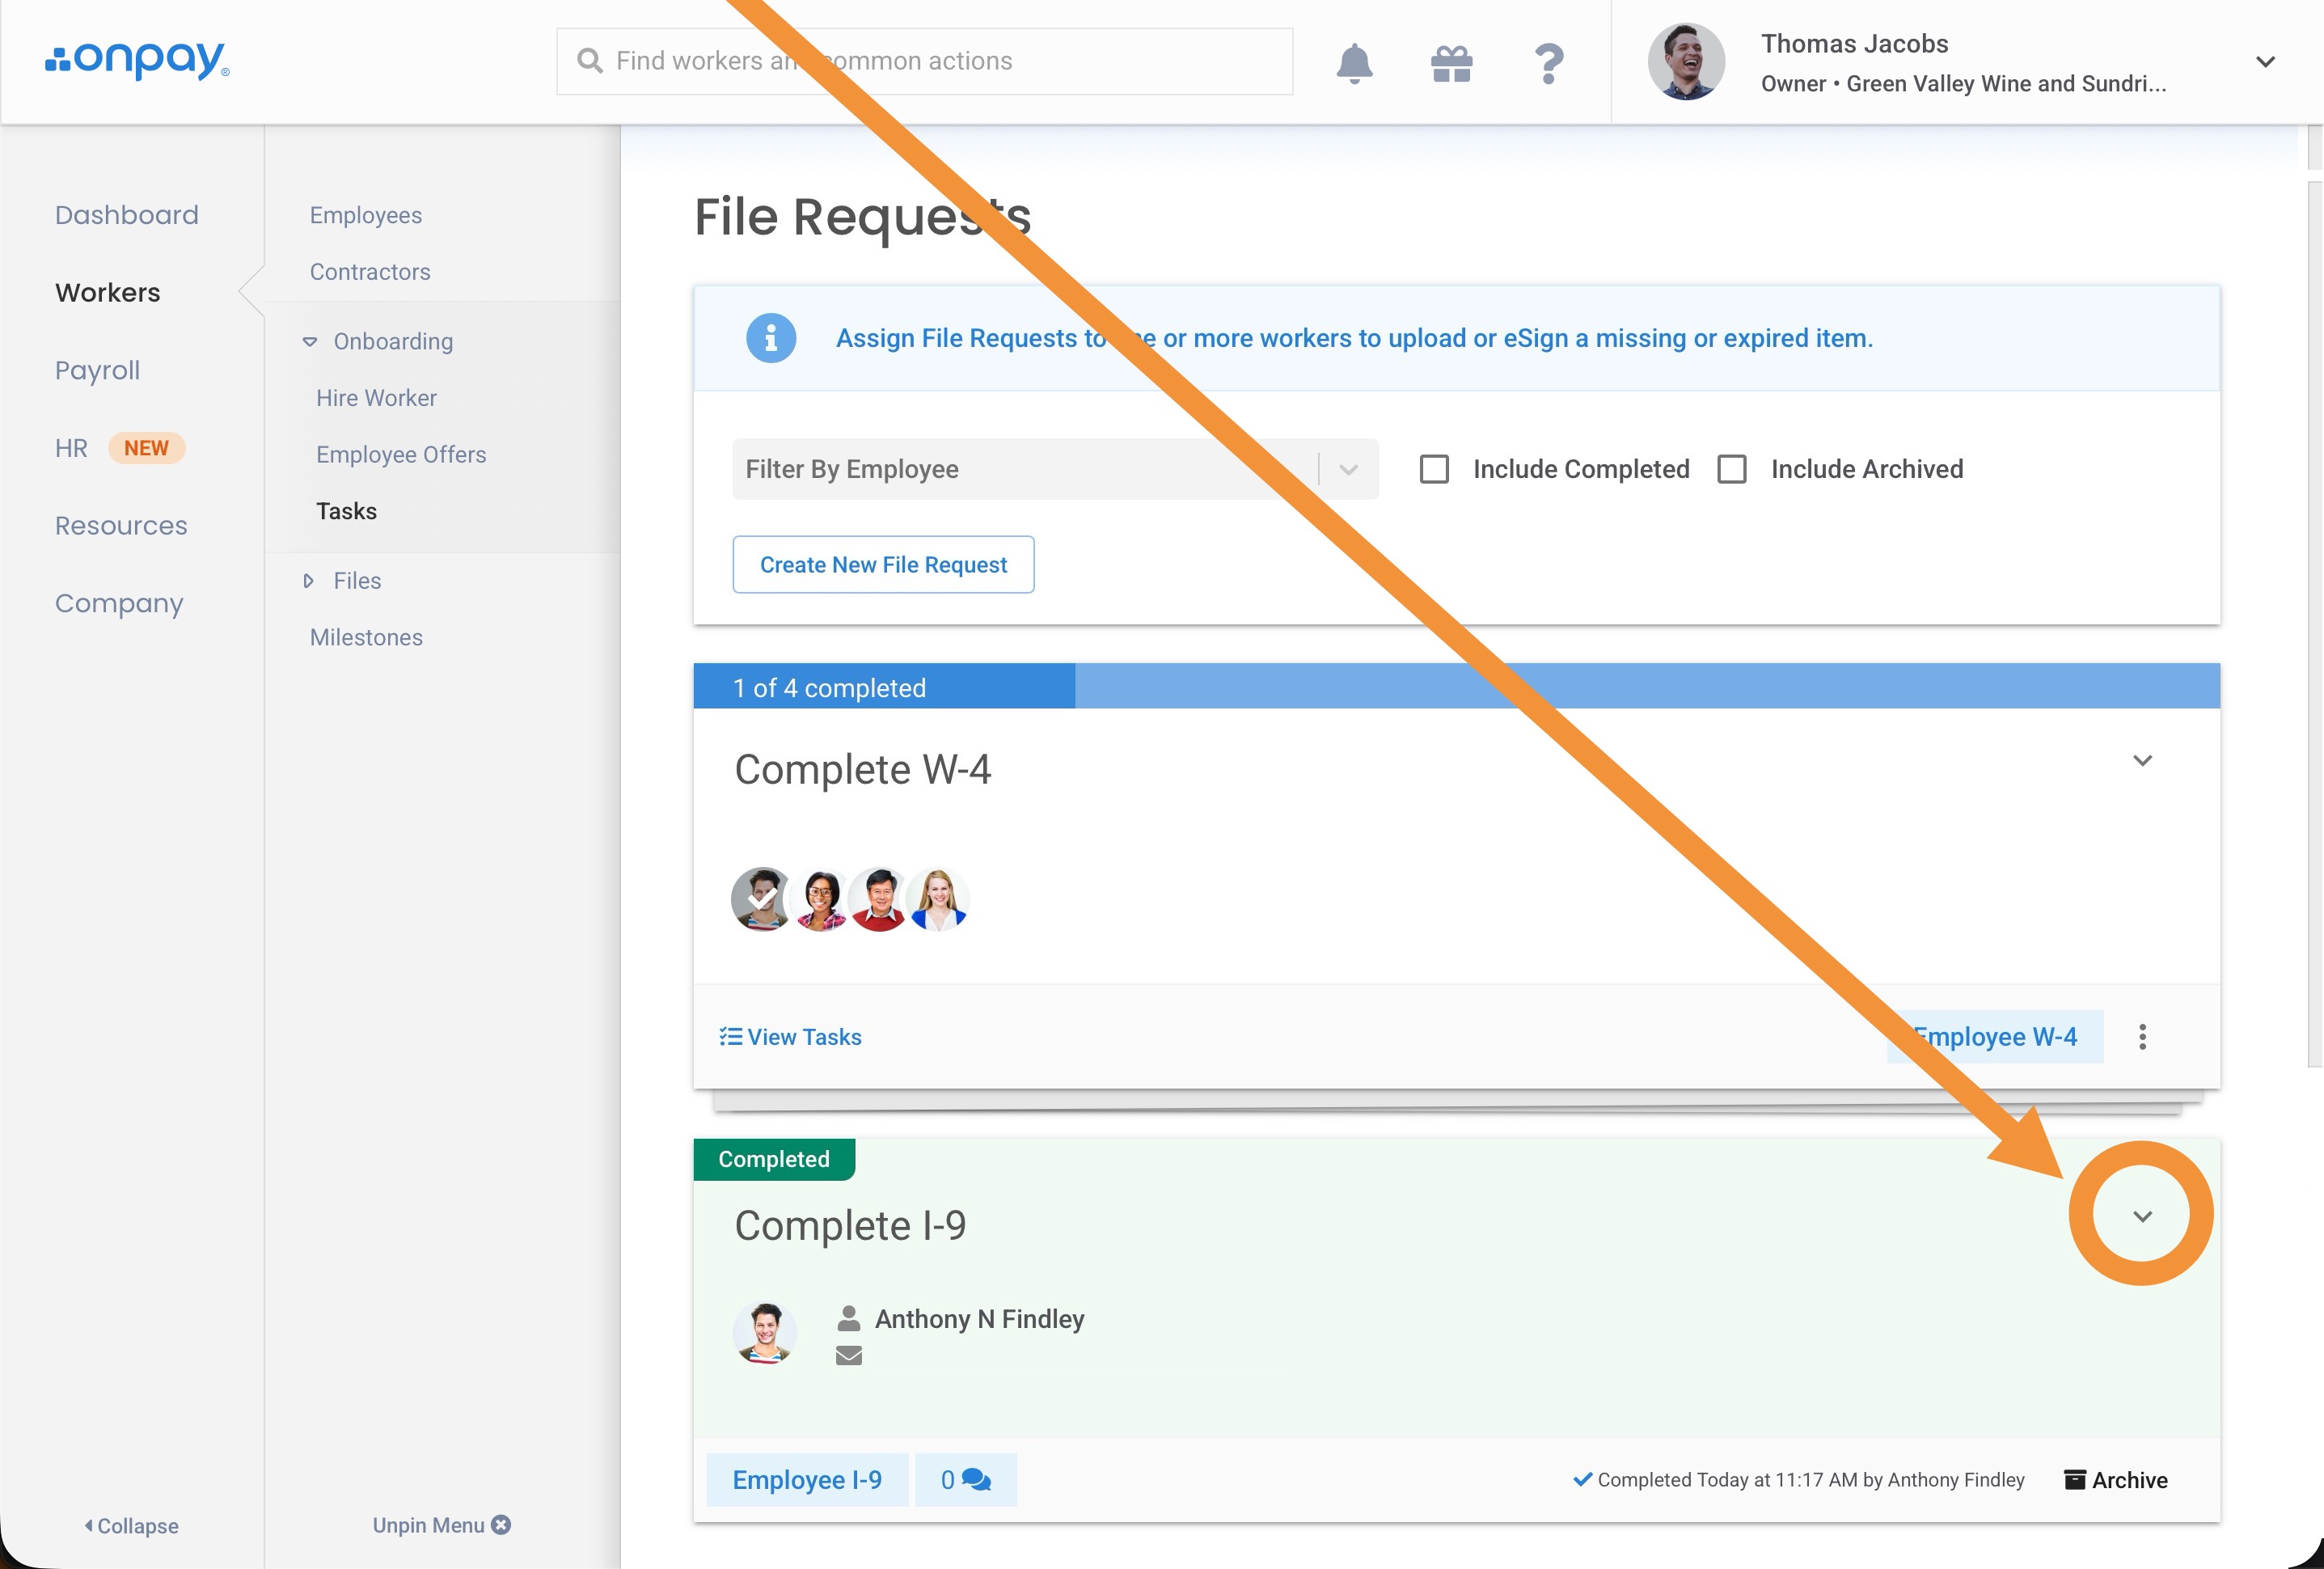Open the Payroll menu section

(97, 370)
